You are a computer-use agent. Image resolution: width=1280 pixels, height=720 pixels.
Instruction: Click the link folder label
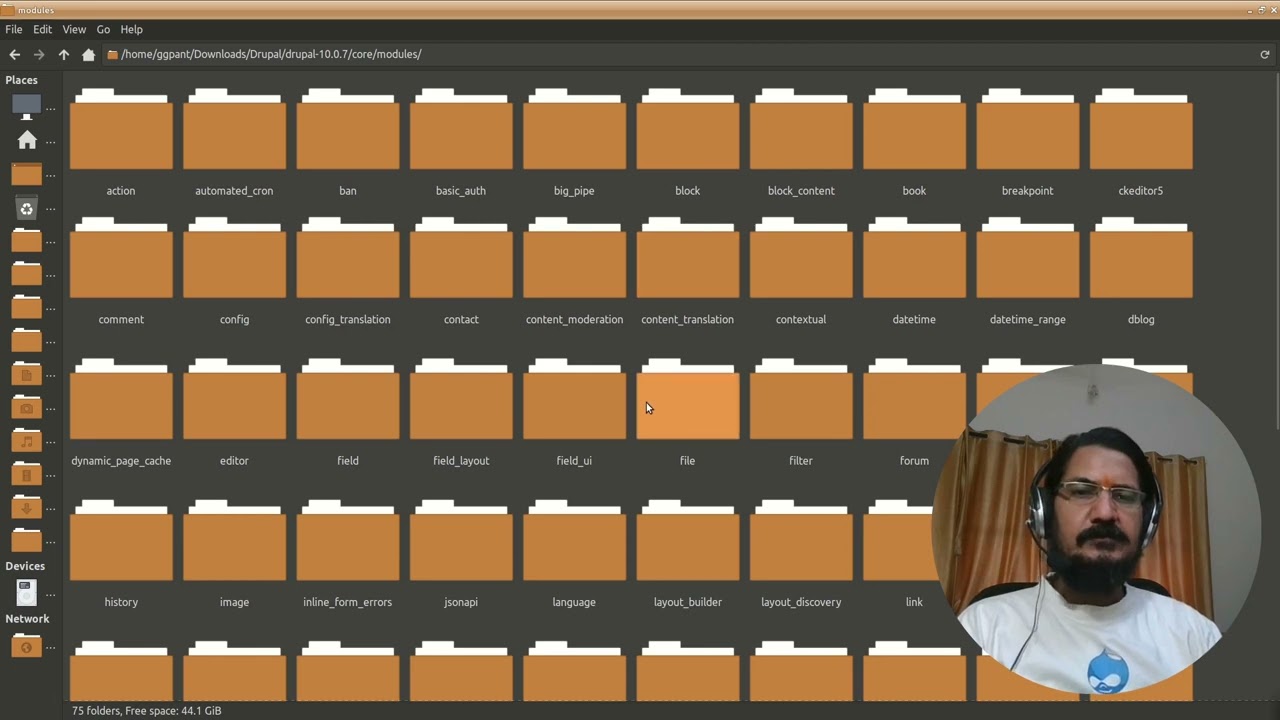[914, 602]
